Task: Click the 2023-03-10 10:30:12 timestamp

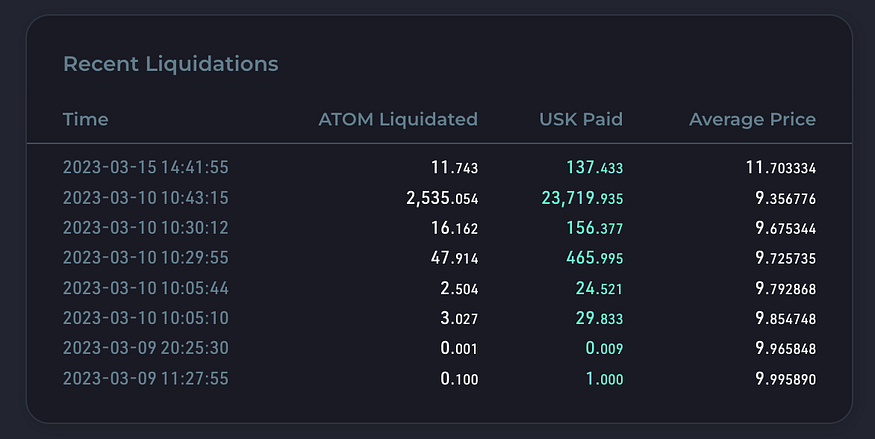Action: coord(146,228)
